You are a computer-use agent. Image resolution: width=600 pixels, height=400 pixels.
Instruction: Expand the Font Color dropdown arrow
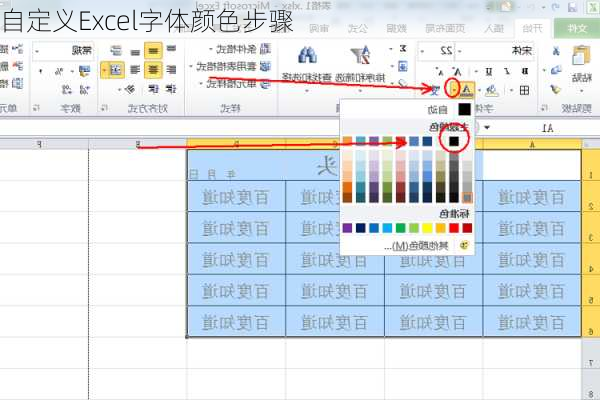click(x=454, y=90)
